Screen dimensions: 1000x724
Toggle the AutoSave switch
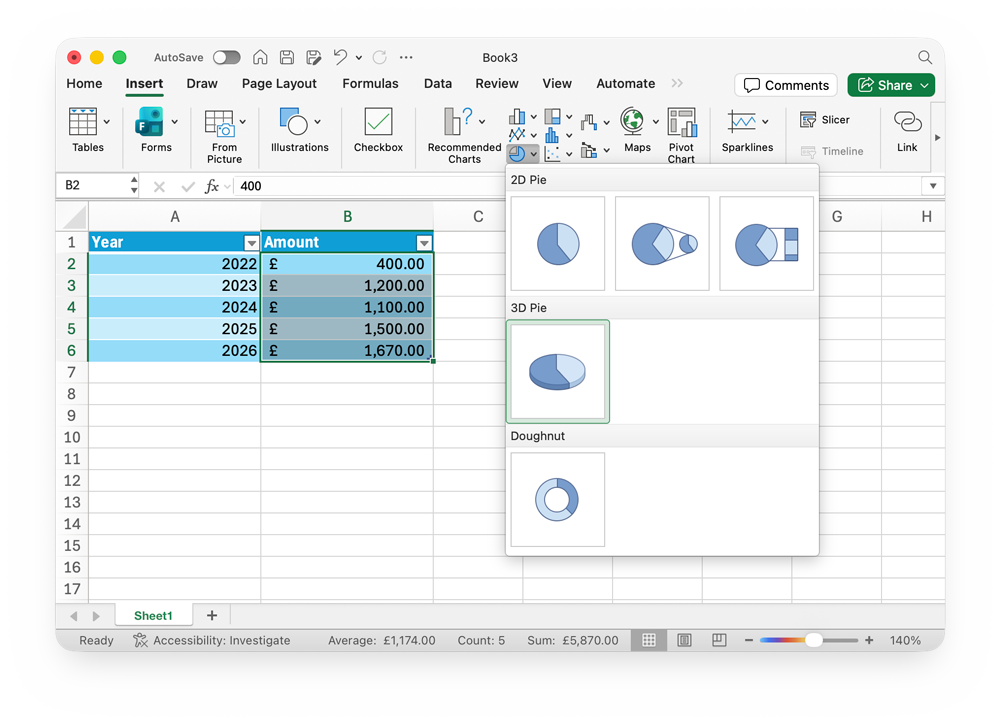coord(227,58)
